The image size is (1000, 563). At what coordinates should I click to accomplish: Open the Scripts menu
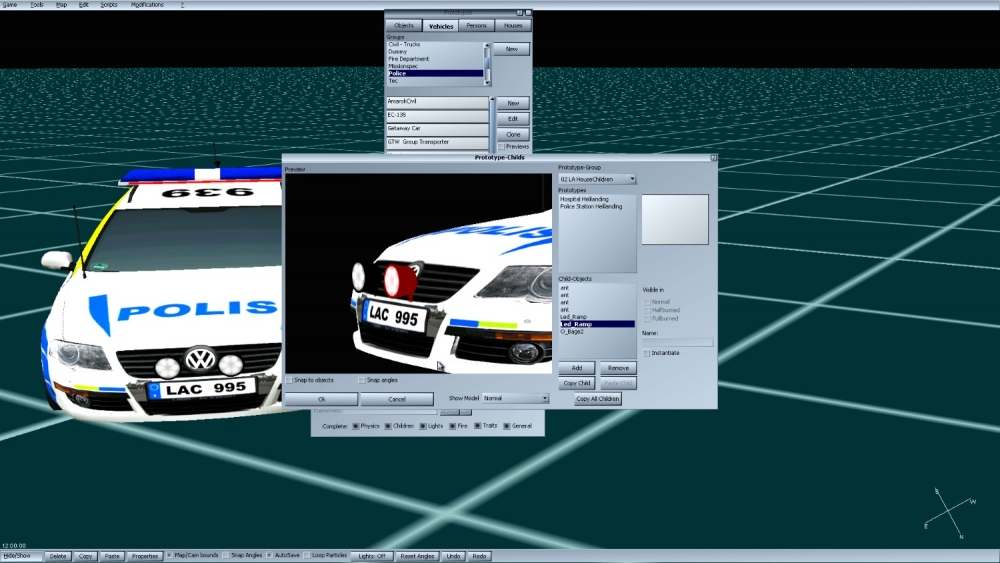[108, 5]
